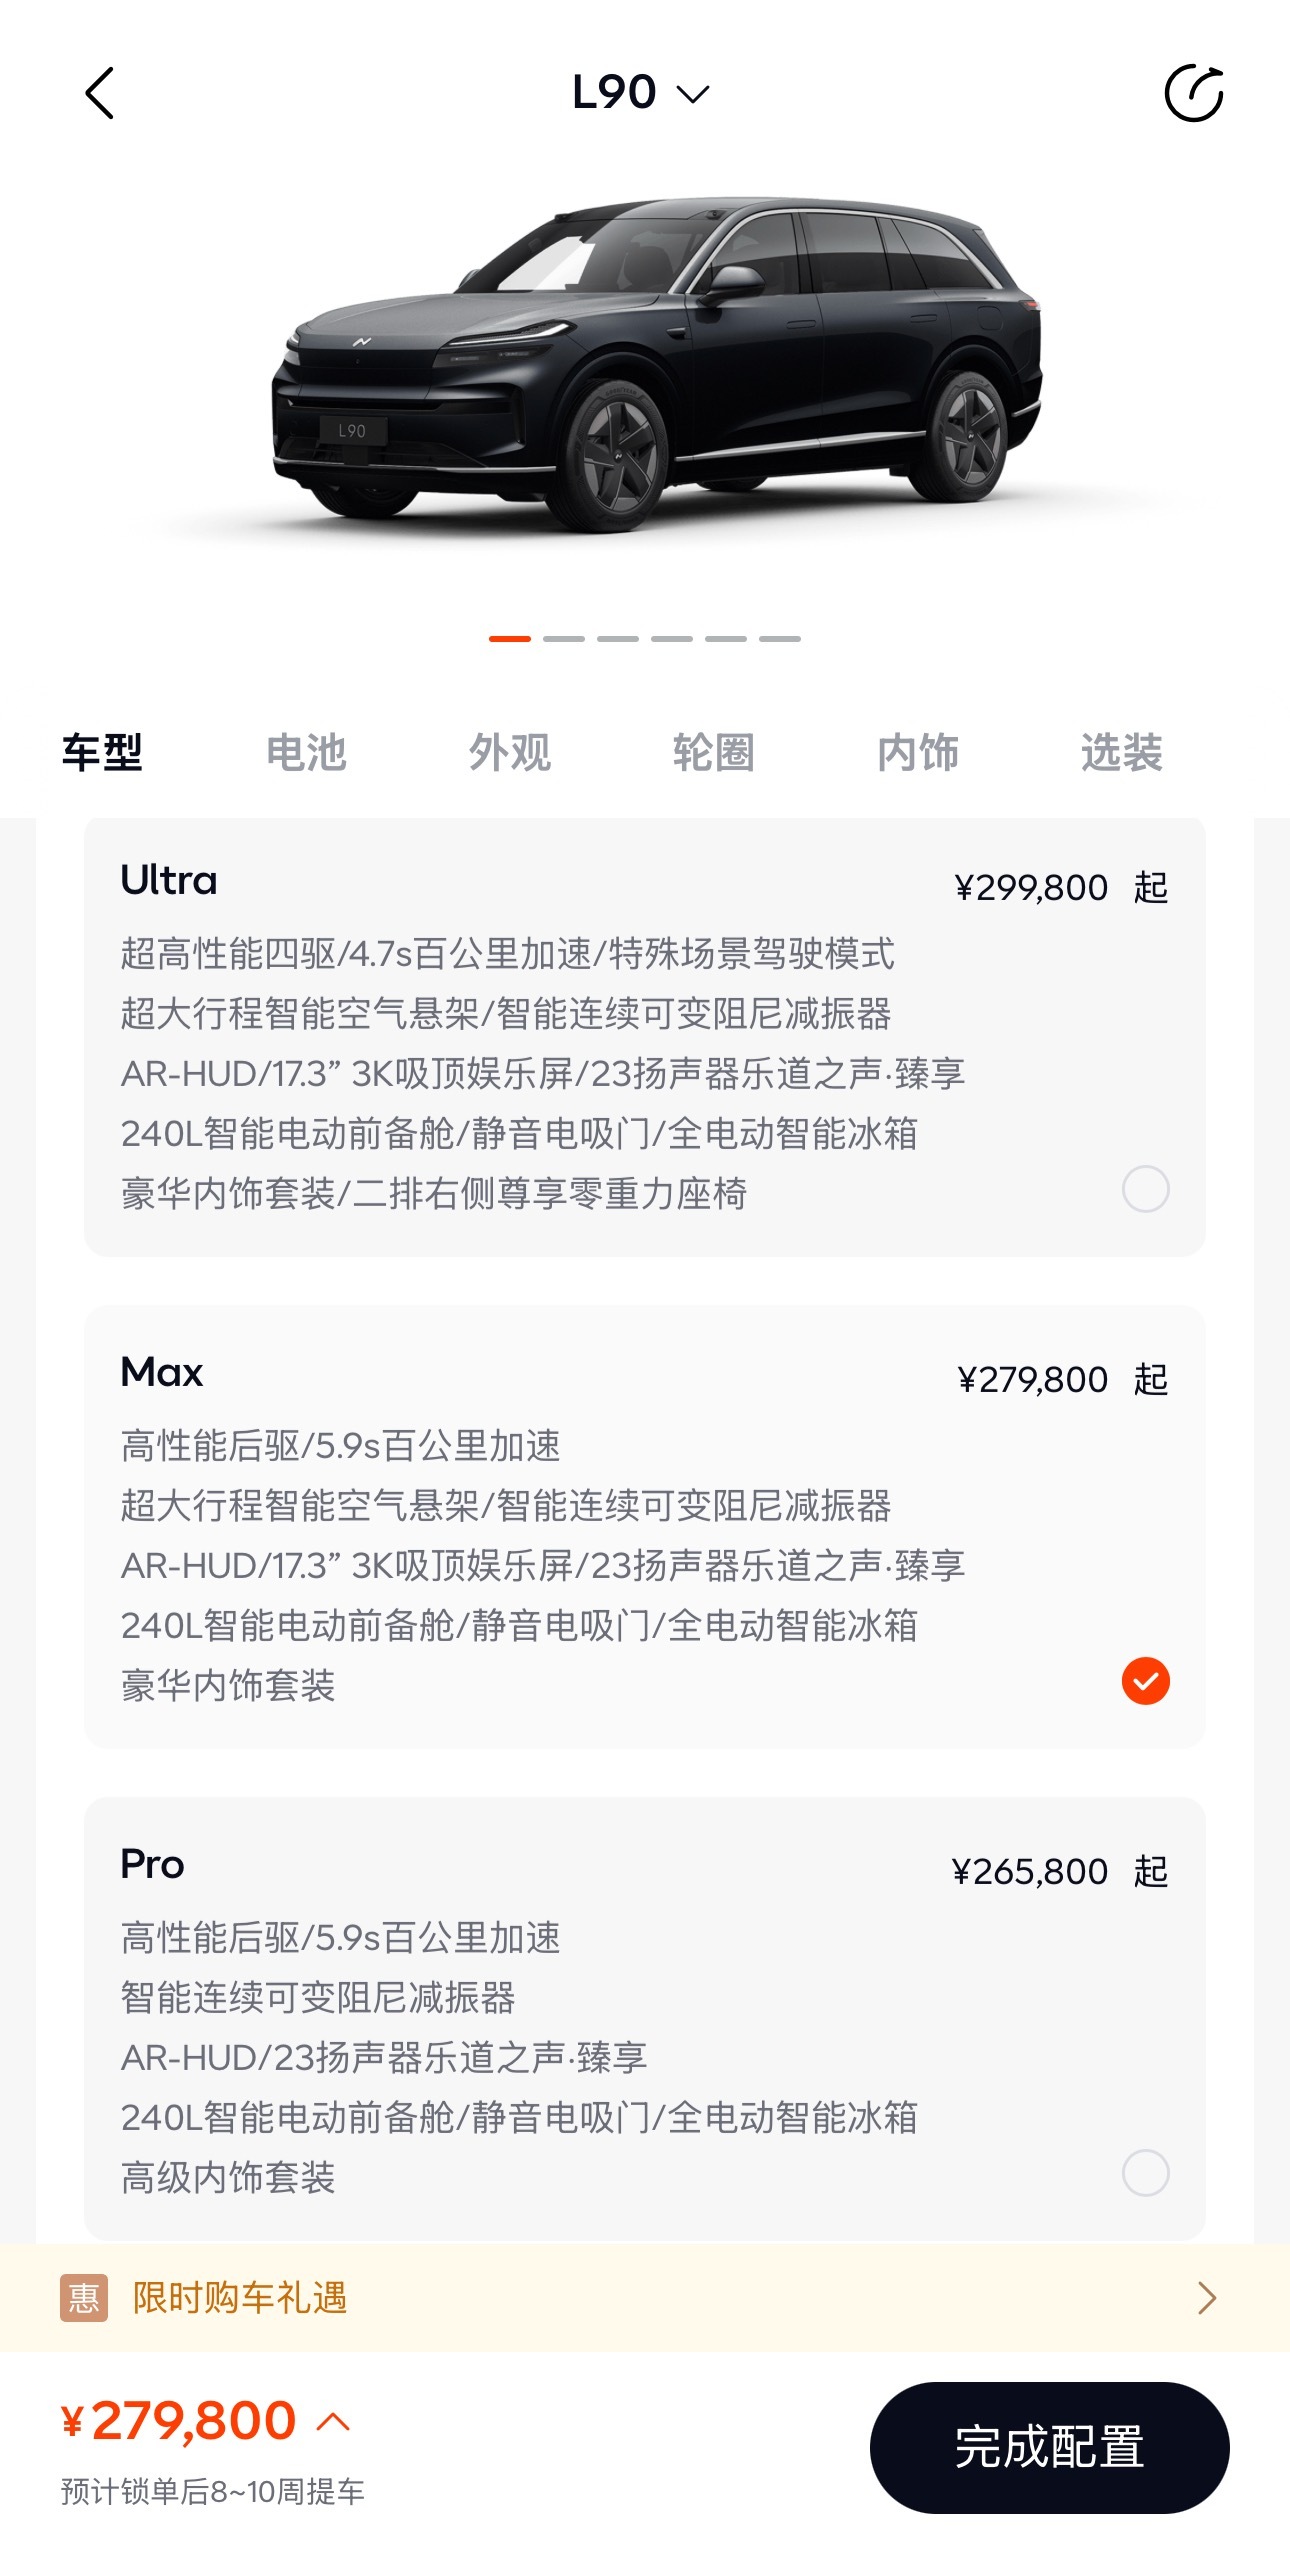Open the 轮圈 tab
This screenshot has height=2576, width=1290.
(714, 752)
